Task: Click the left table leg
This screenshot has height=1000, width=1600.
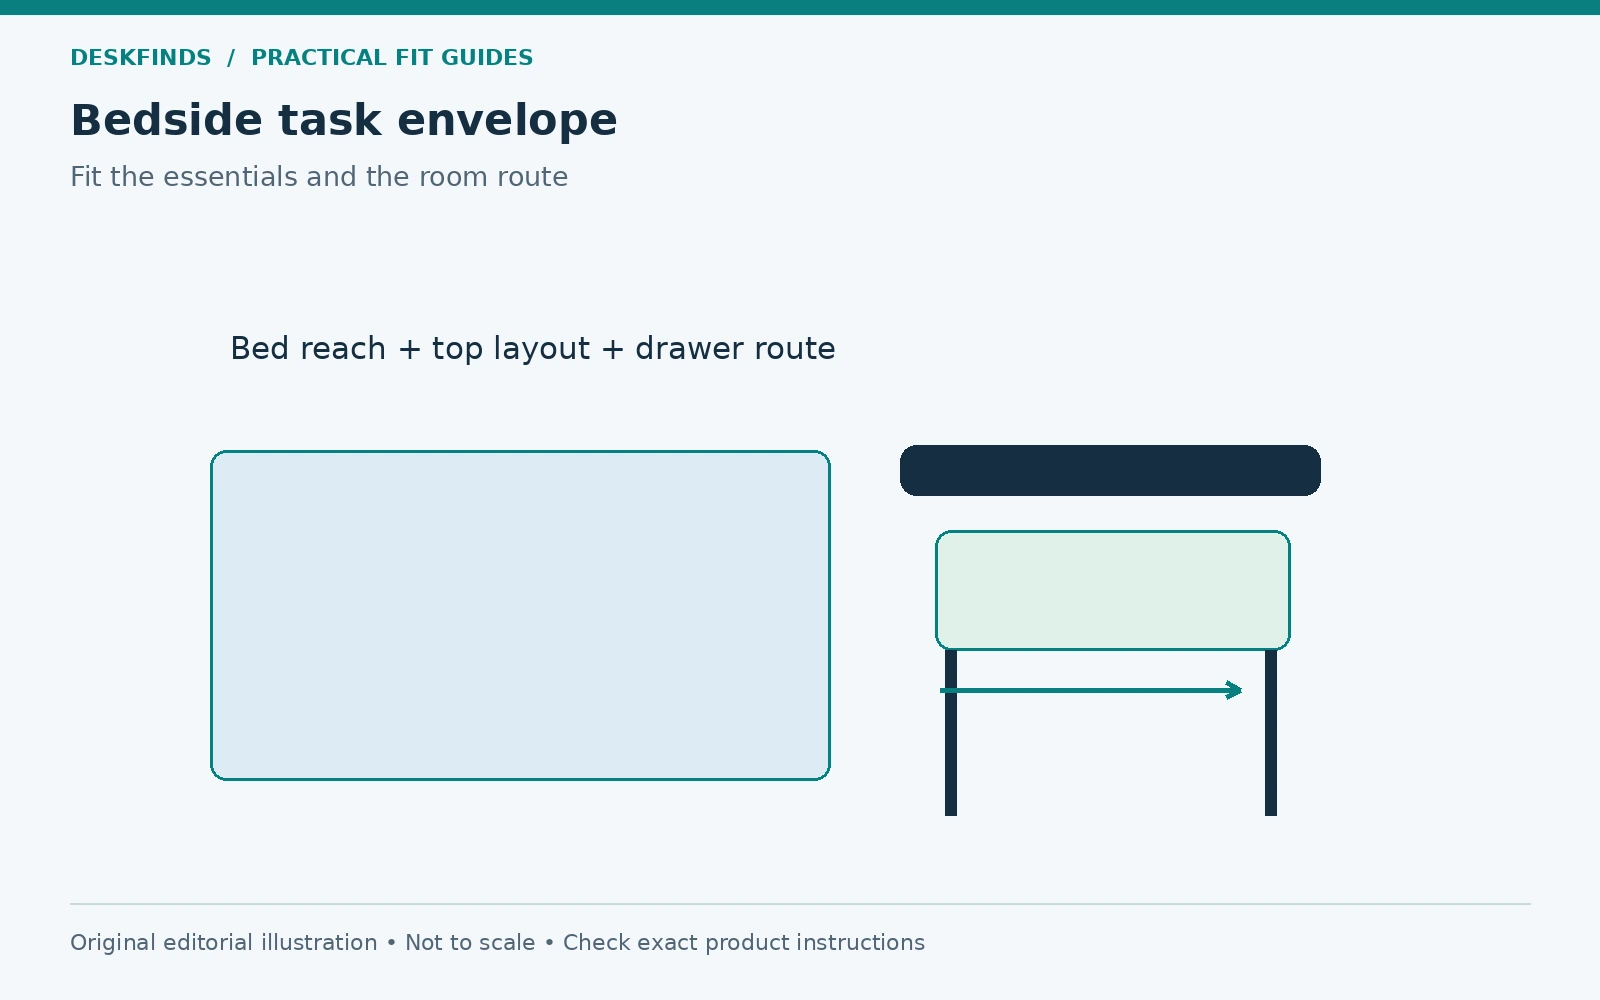Action: pos(951,733)
